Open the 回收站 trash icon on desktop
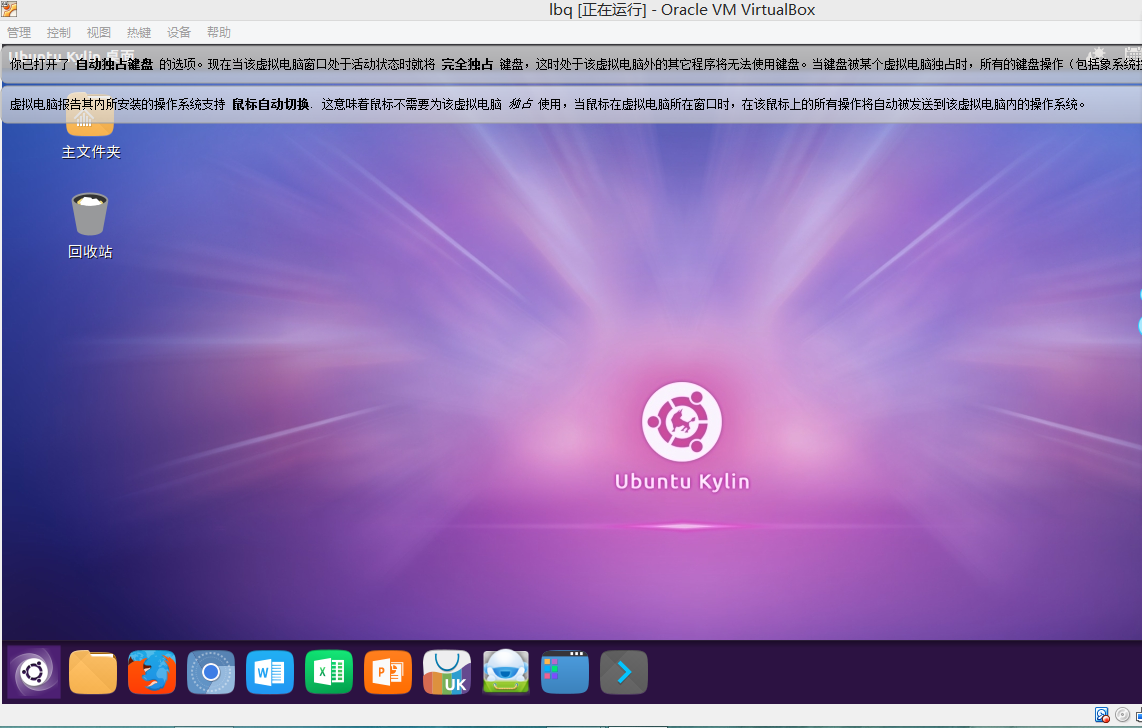 click(x=90, y=214)
